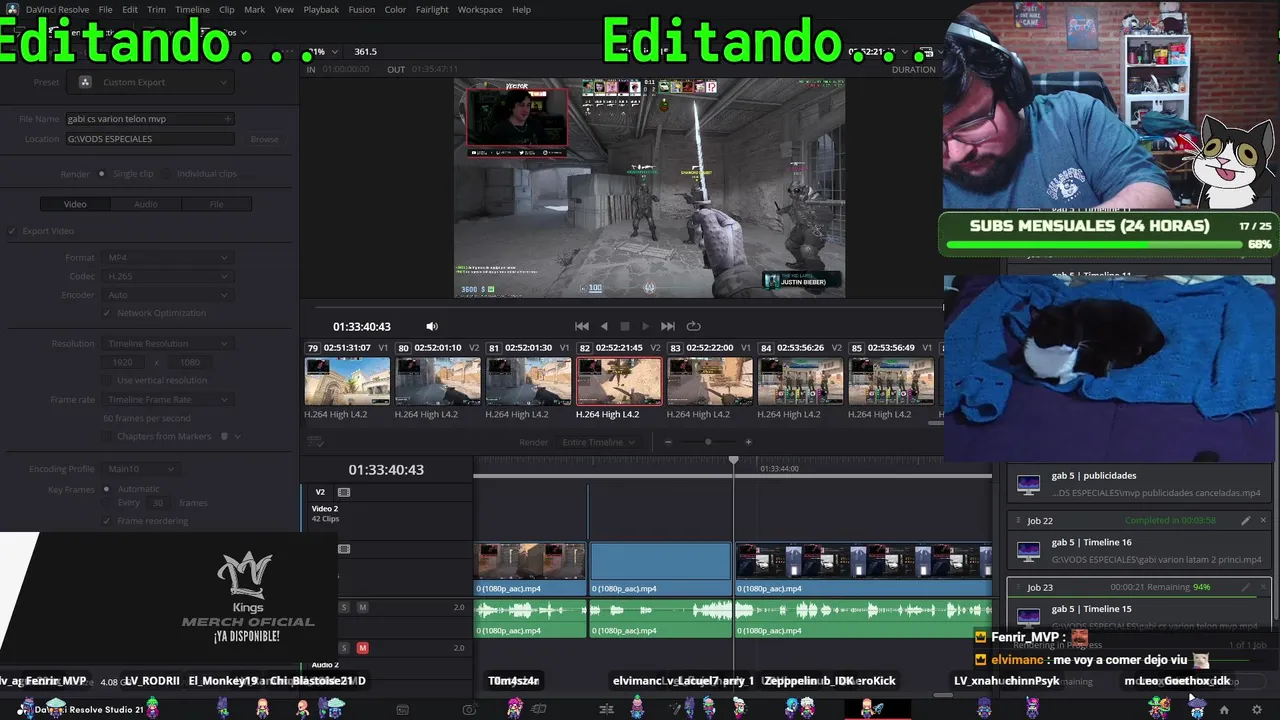Open the Fairlight menu
This screenshot has width=1280, height=720.
click(x=432, y=9)
